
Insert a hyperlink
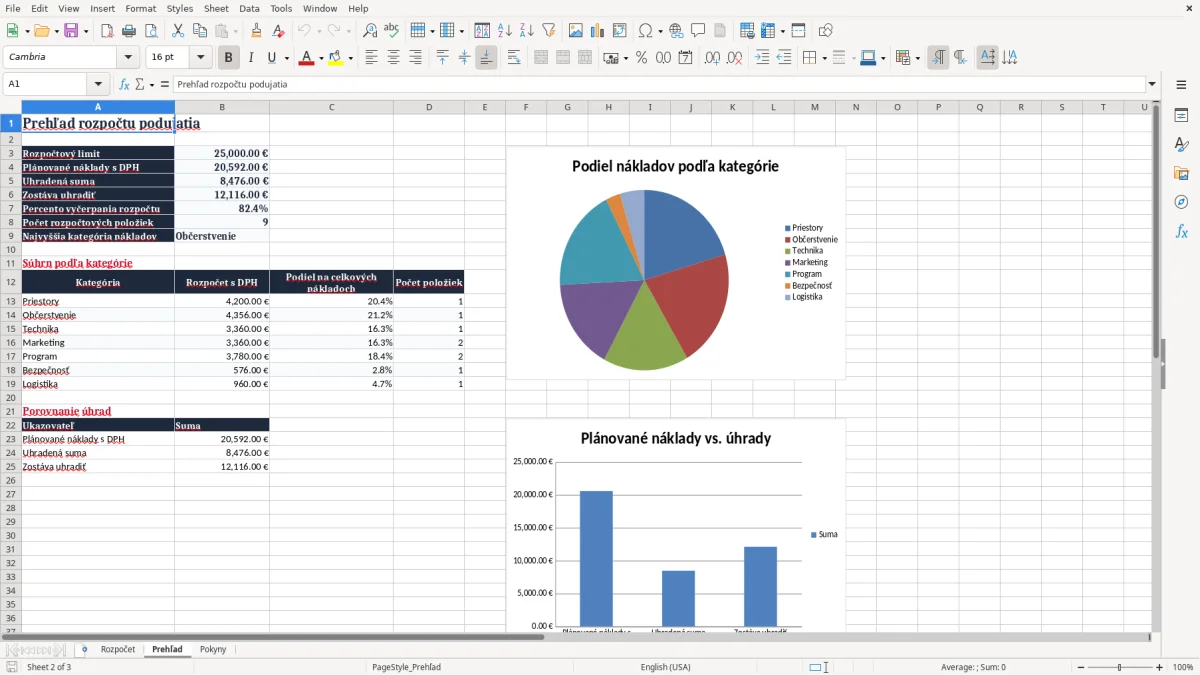coord(676,31)
